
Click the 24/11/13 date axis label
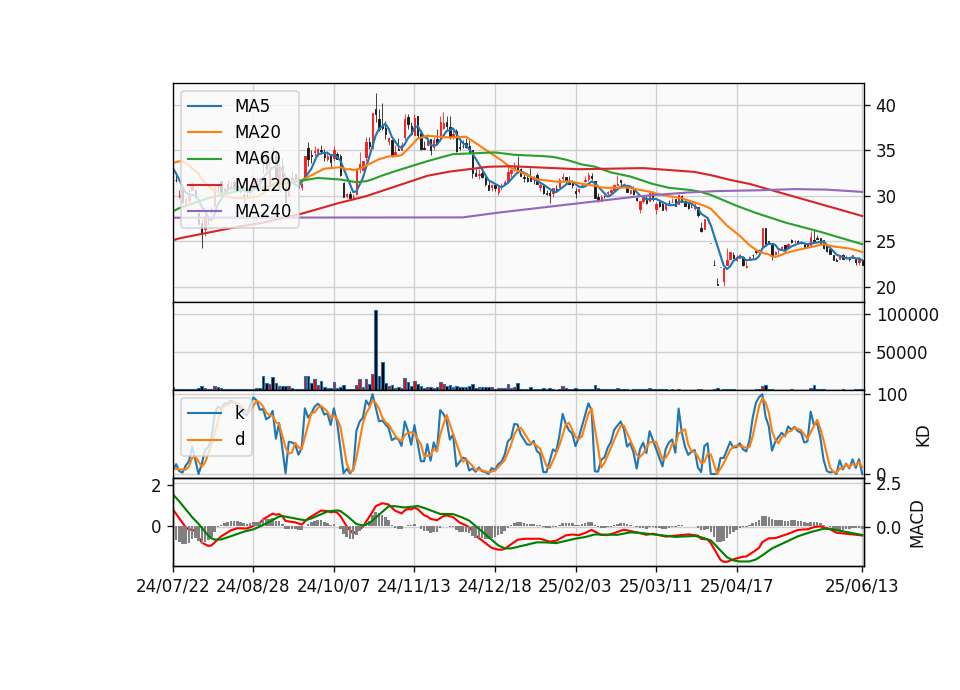tap(414, 586)
